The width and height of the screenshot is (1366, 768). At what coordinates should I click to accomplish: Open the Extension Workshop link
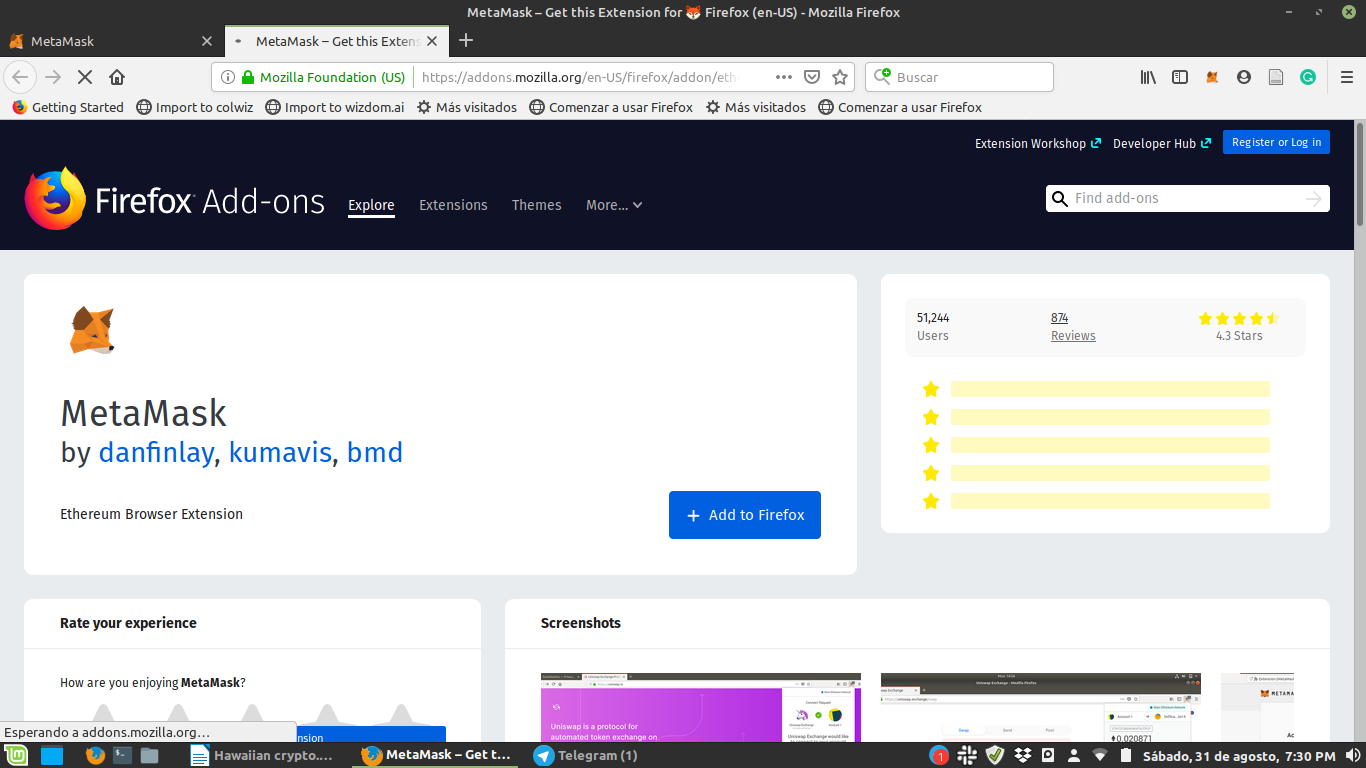[x=1038, y=143]
